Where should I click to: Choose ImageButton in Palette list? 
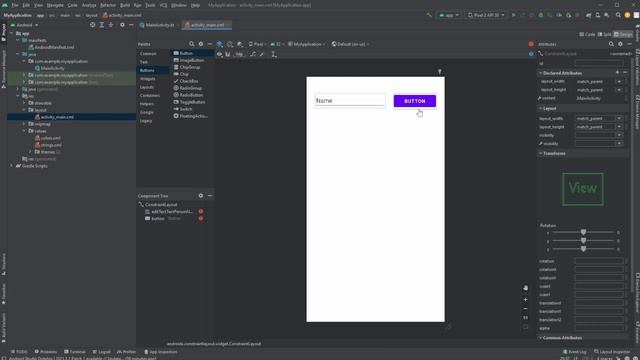tap(191, 60)
